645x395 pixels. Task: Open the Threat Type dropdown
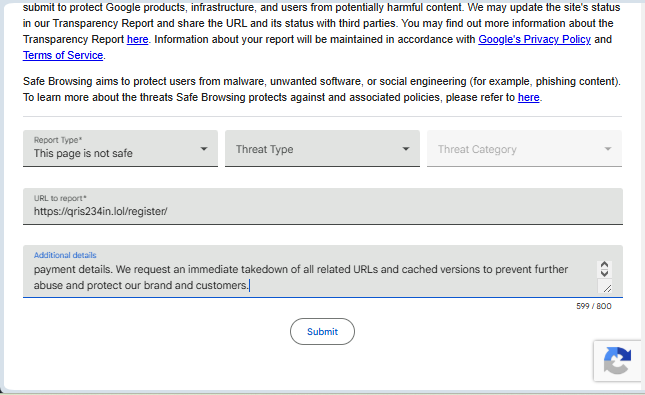pos(322,149)
